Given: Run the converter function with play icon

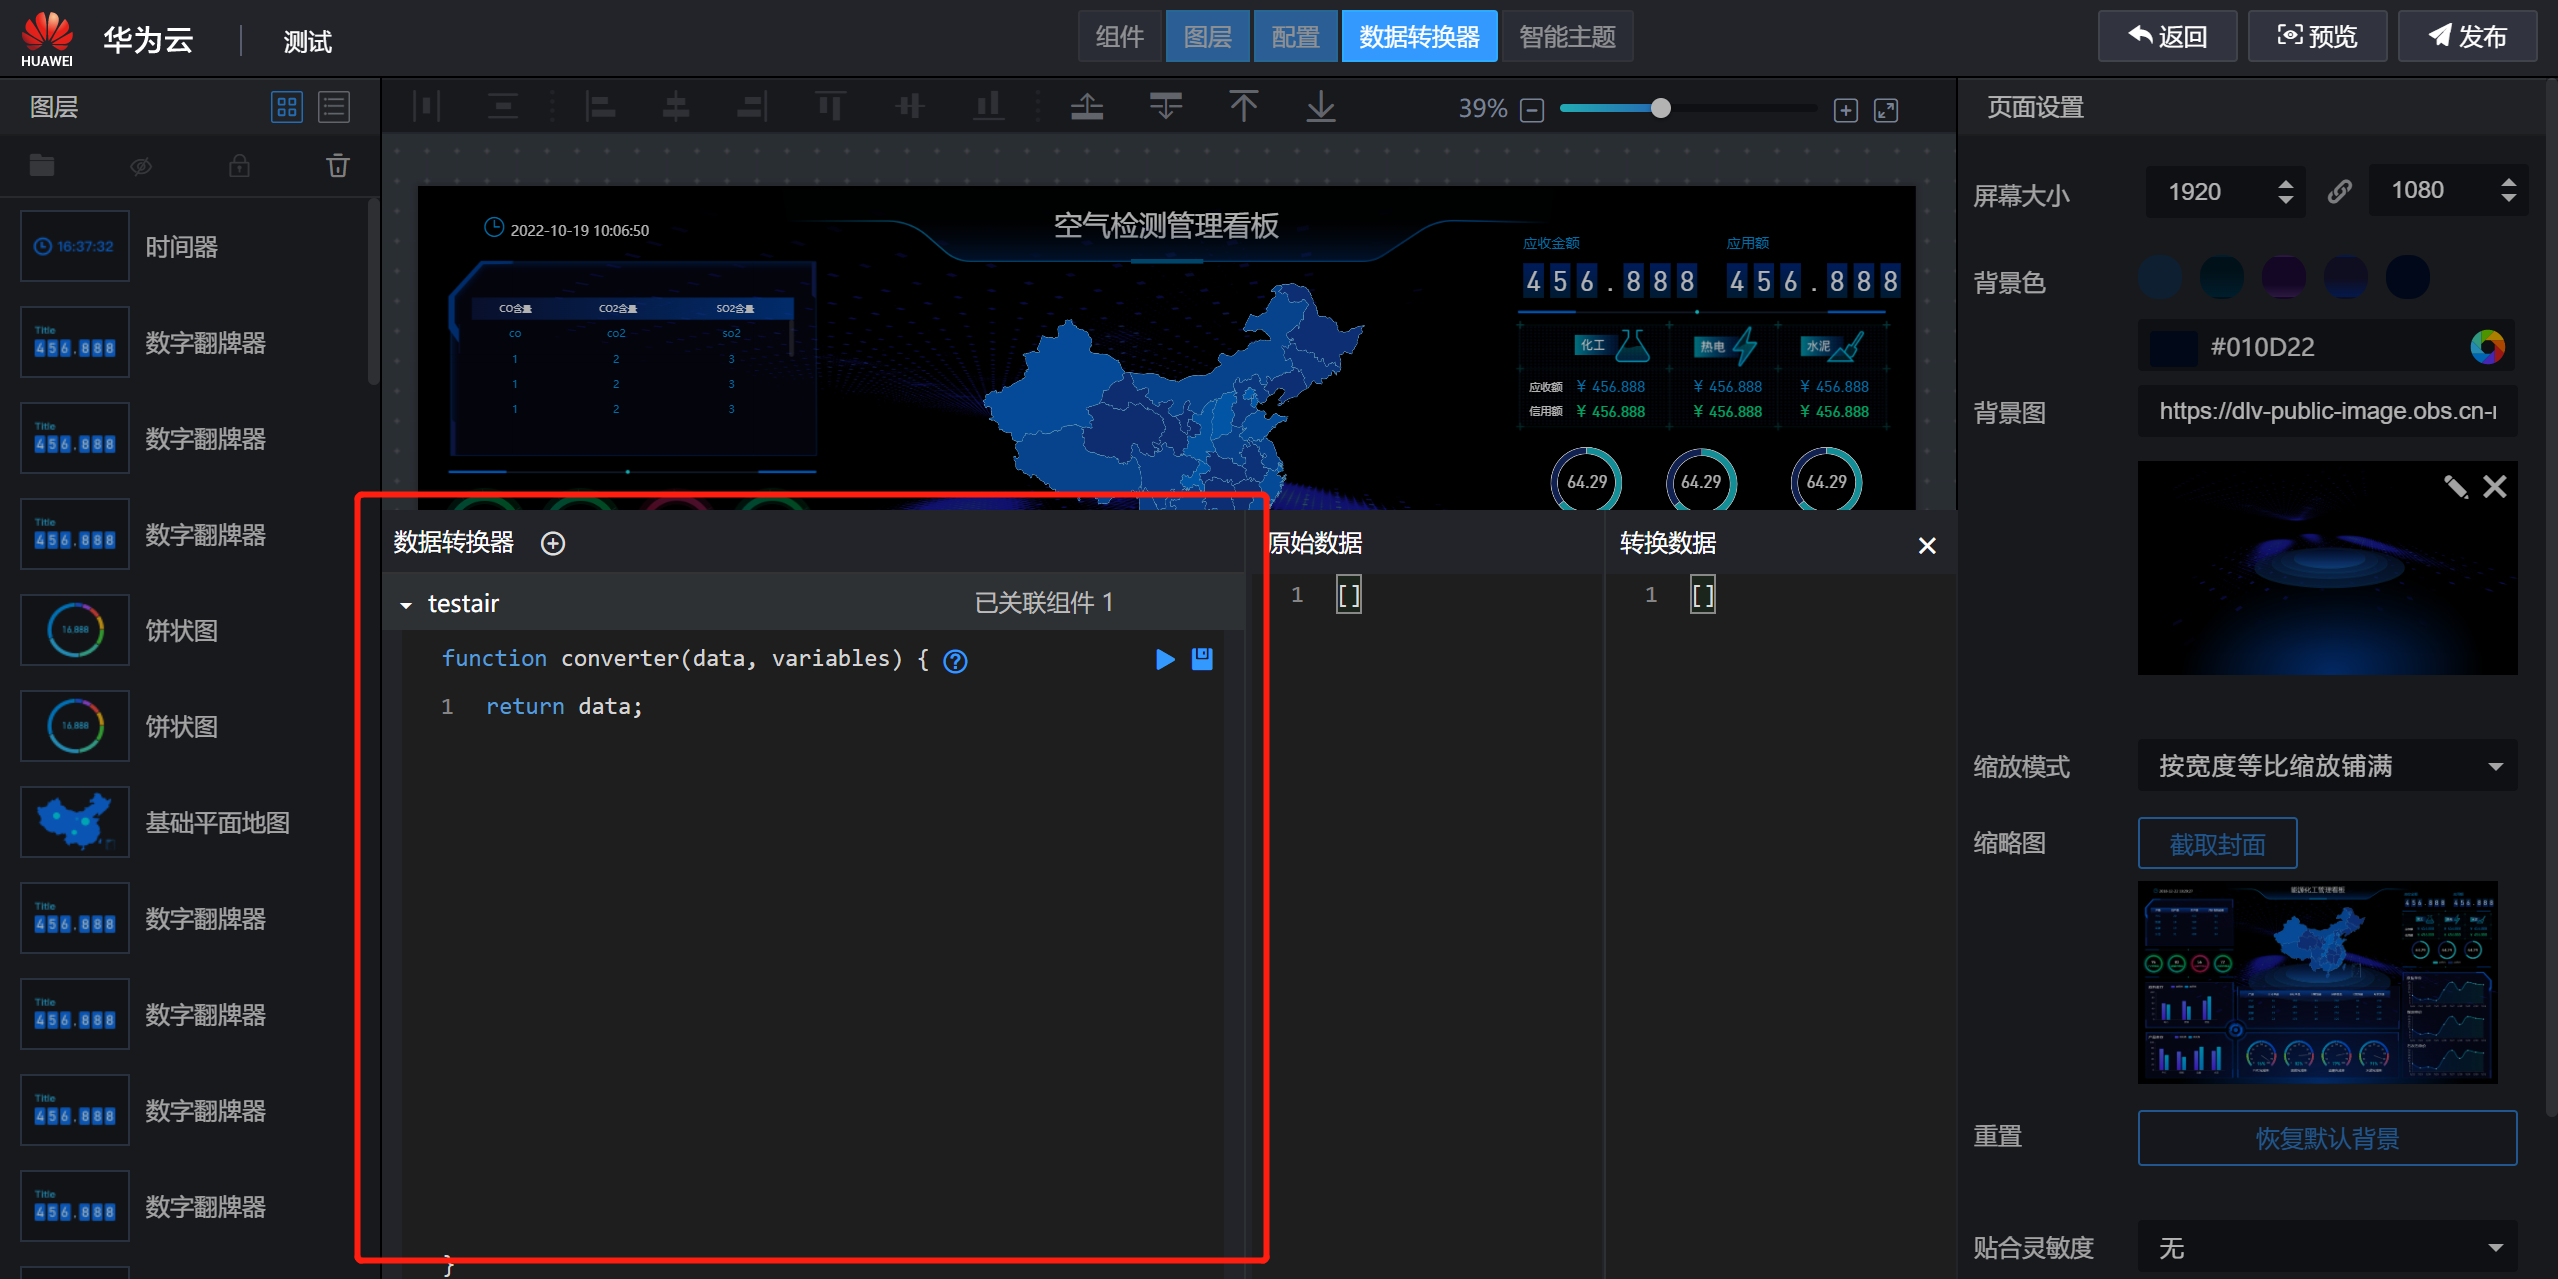Looking at the screenshot, I should [1164, 659].
